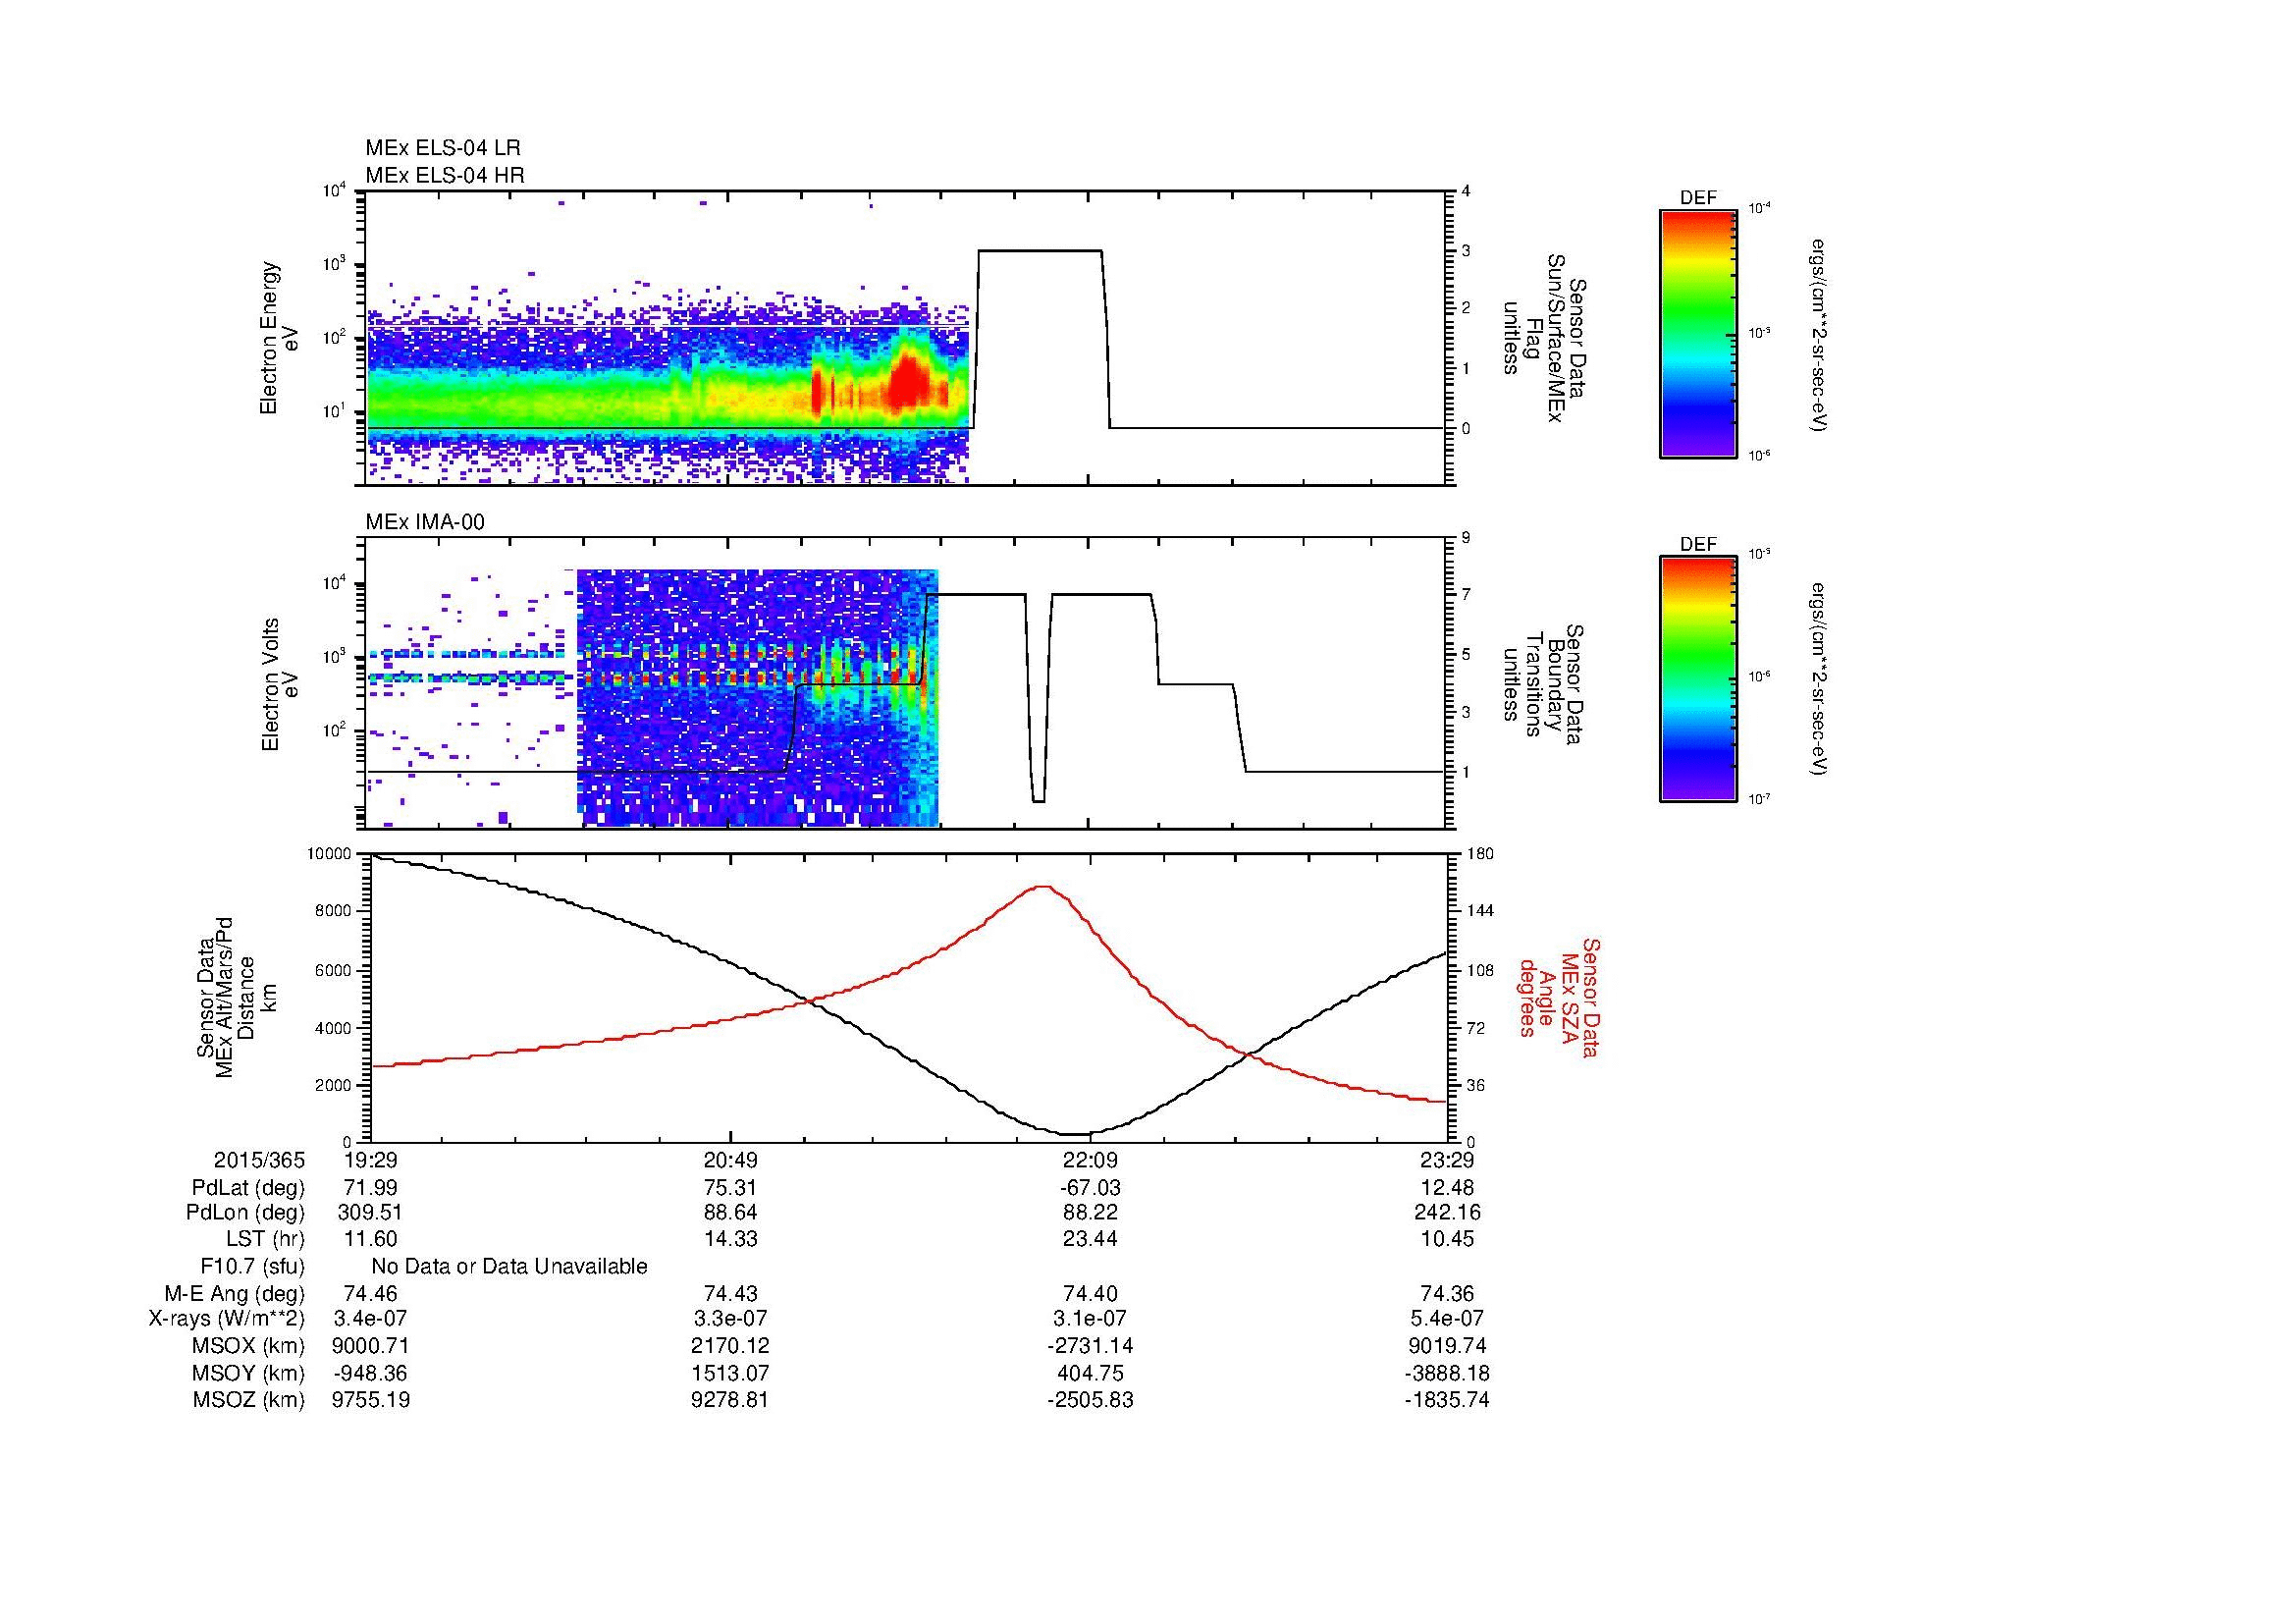Click the PdLon value '242.16'
The height and width of the screenshot is (1623, 2296).
[x=1448, y=1213]
